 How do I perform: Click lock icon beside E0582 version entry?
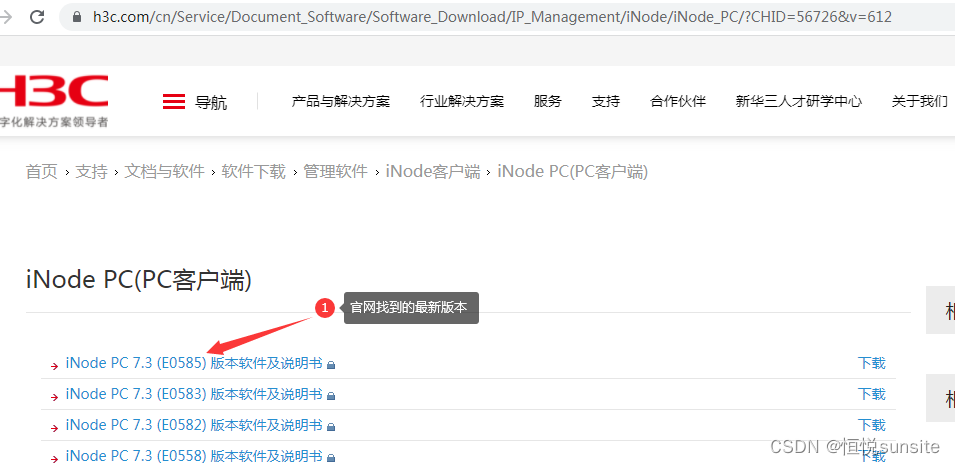click(x=331, y=427)
